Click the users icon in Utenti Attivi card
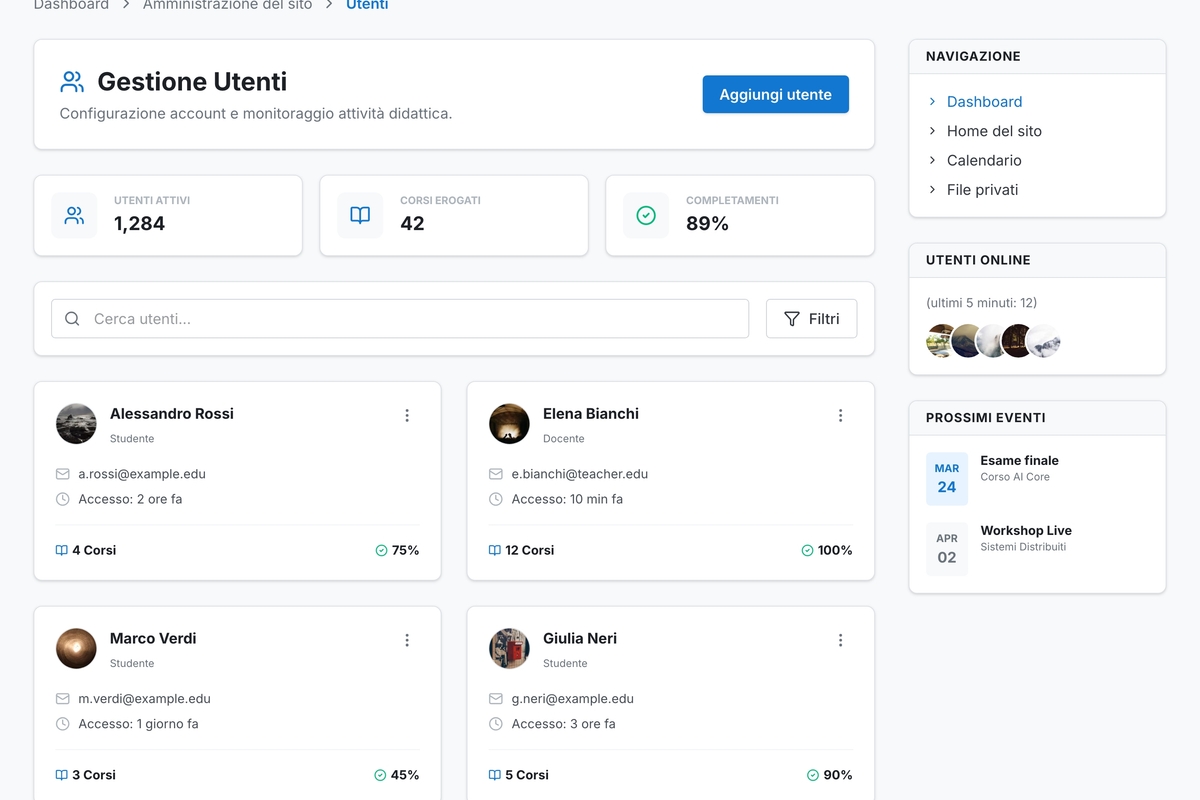Image resolution: width=1200 pixels, height=800 pixels. tap(74, 215)
